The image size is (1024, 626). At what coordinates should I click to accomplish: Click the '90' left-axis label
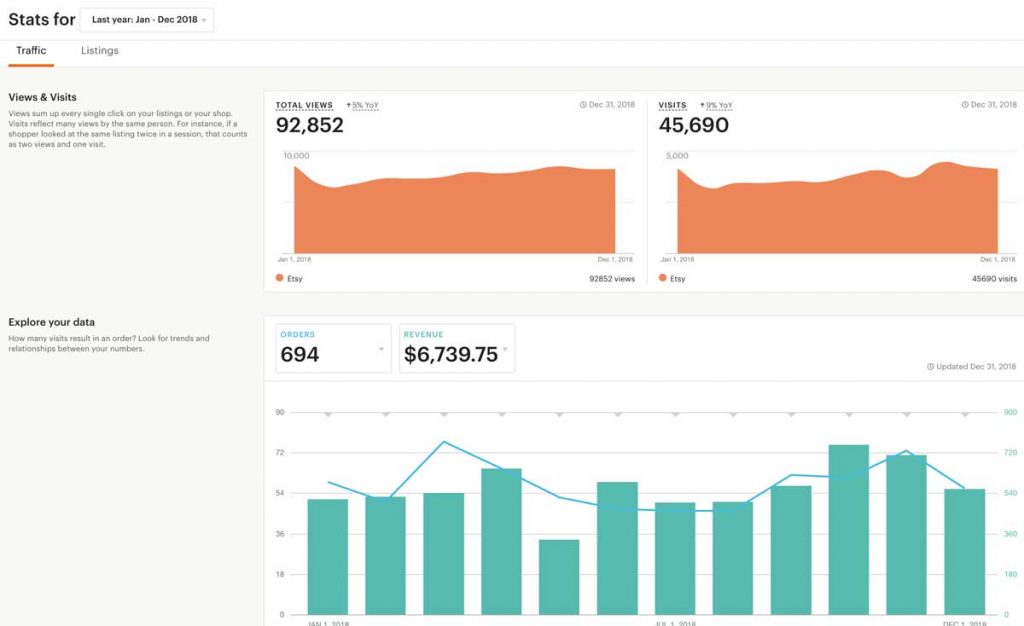(280, 412)
